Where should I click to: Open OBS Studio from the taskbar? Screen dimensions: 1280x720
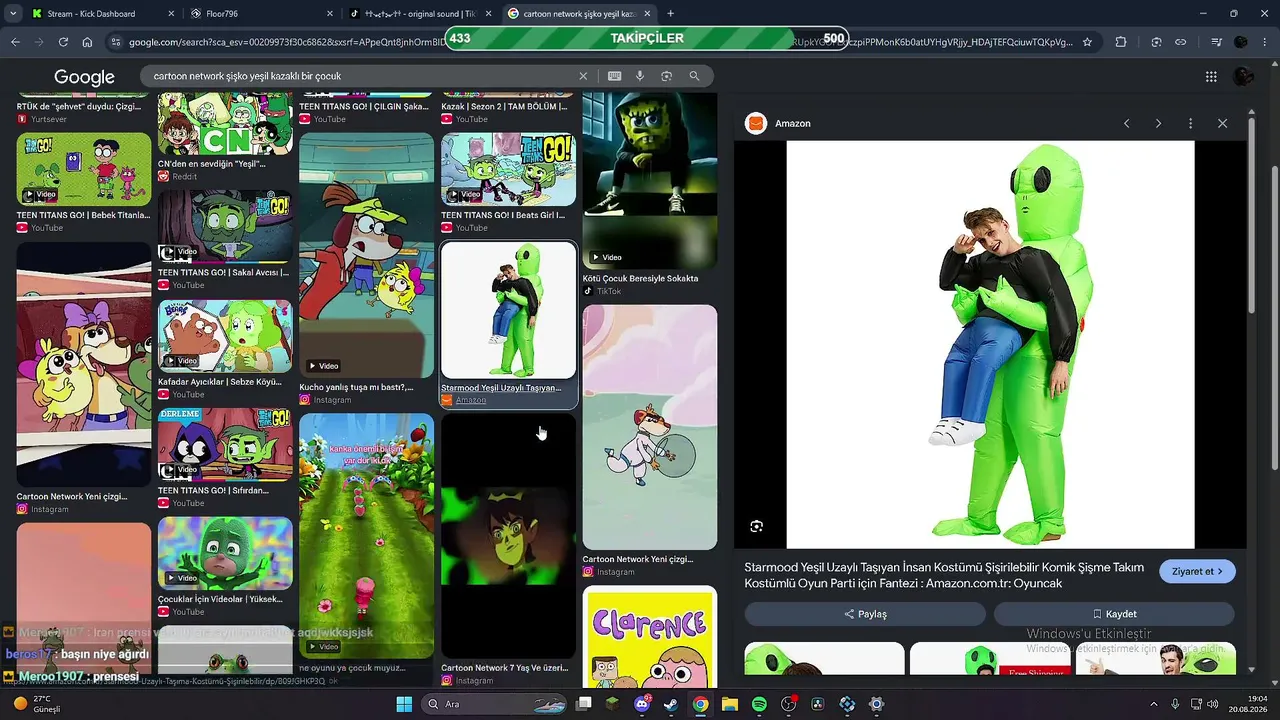[789, 704]
